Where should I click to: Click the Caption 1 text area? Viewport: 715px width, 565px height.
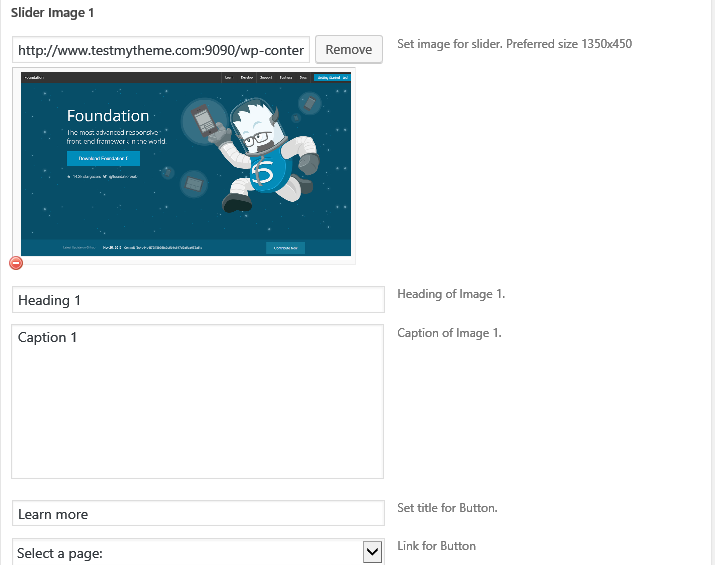tap(197, 401)
